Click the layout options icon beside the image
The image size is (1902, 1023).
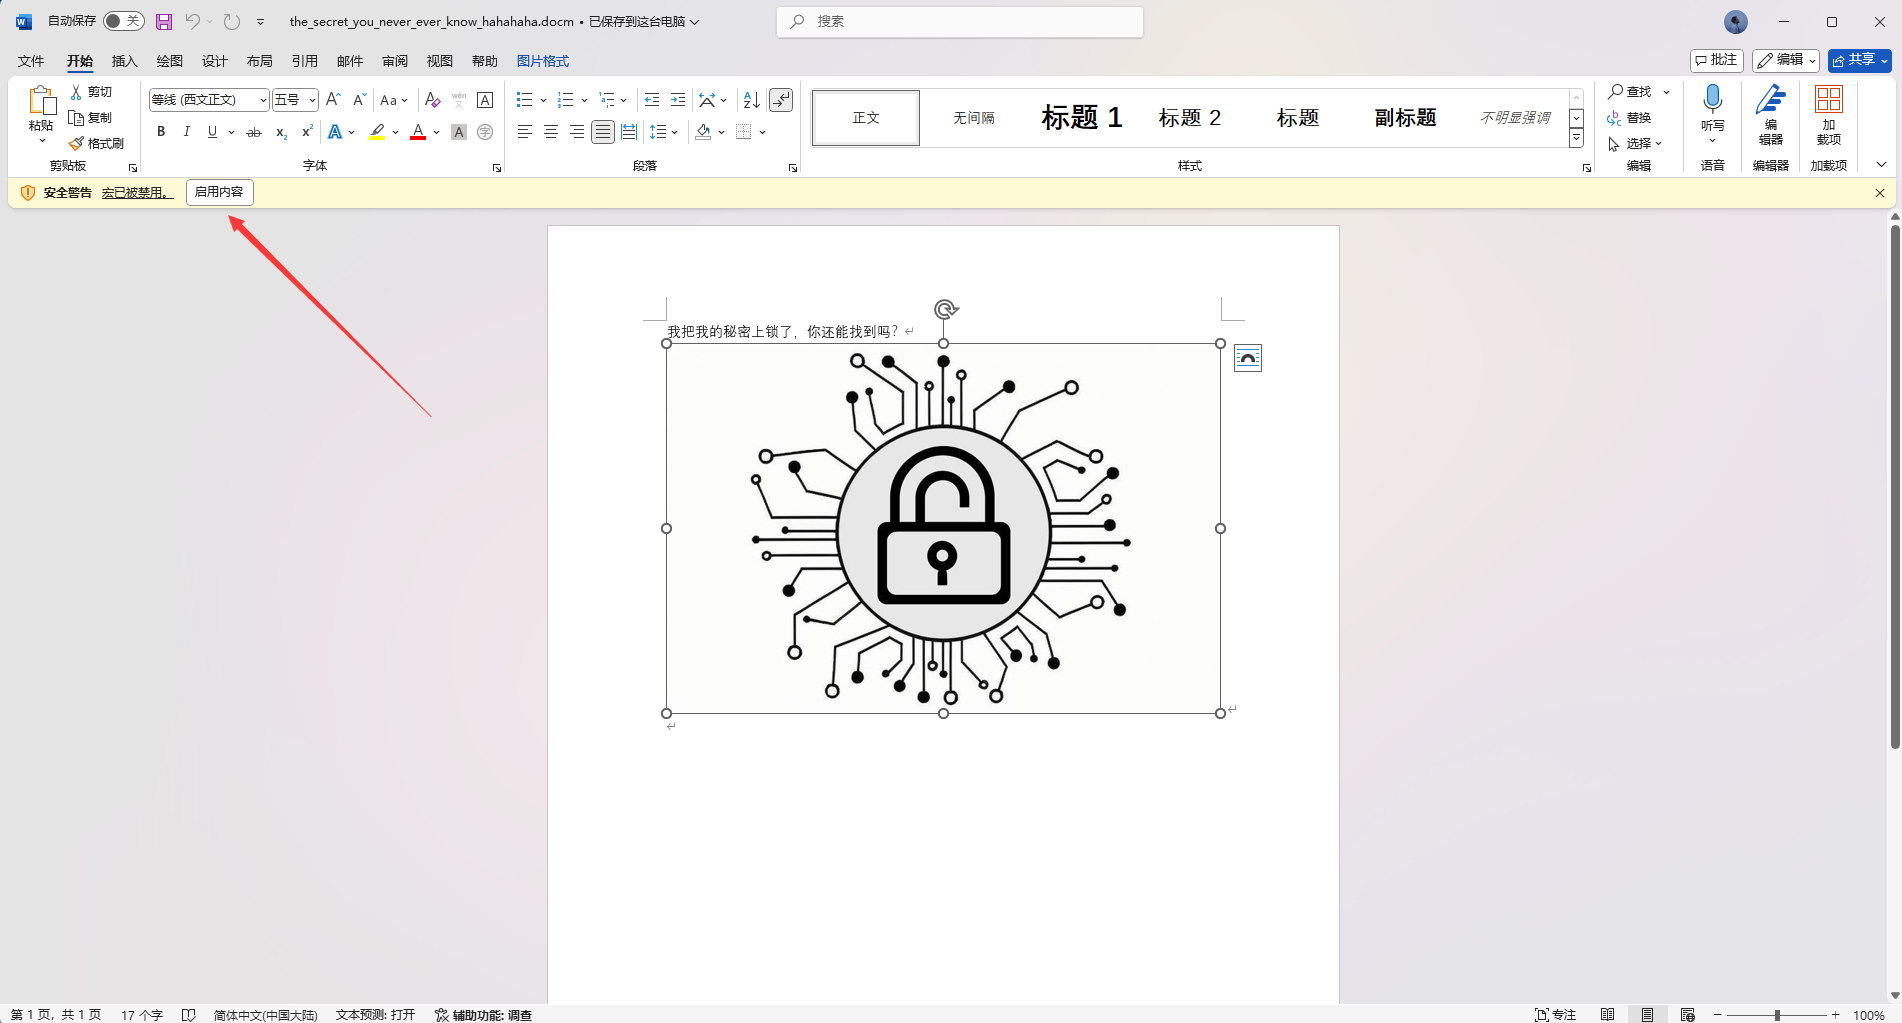pyautogui.click(x=1247, y=358)
